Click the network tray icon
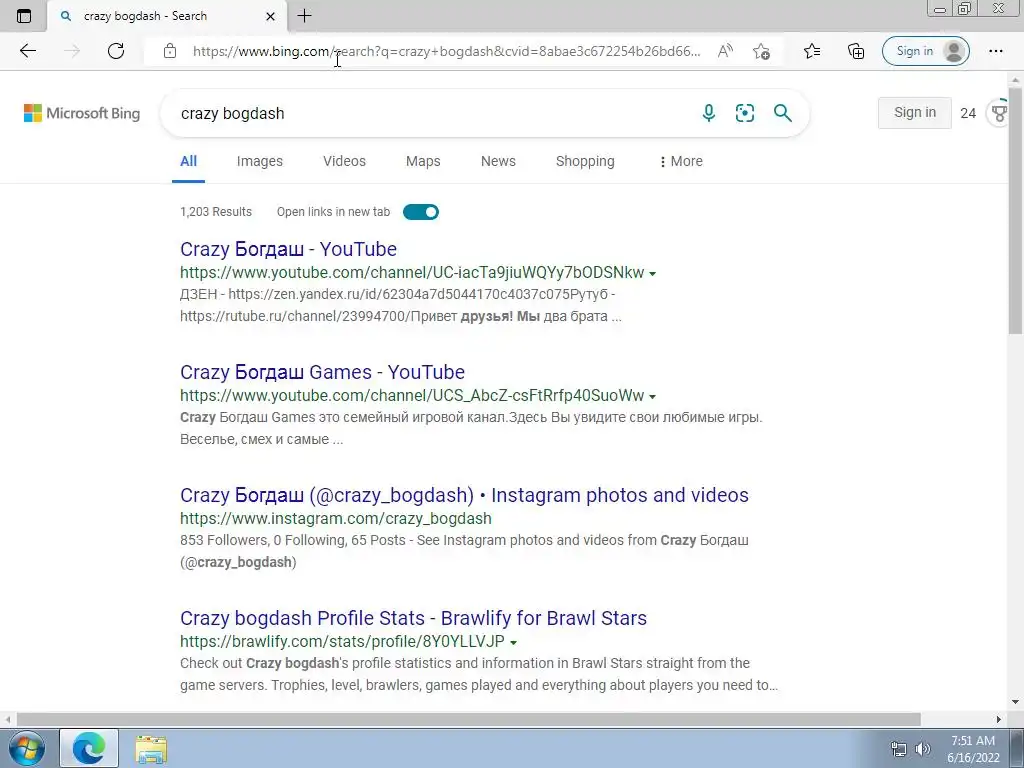The image size is (1024, 768). pos(899,749)
